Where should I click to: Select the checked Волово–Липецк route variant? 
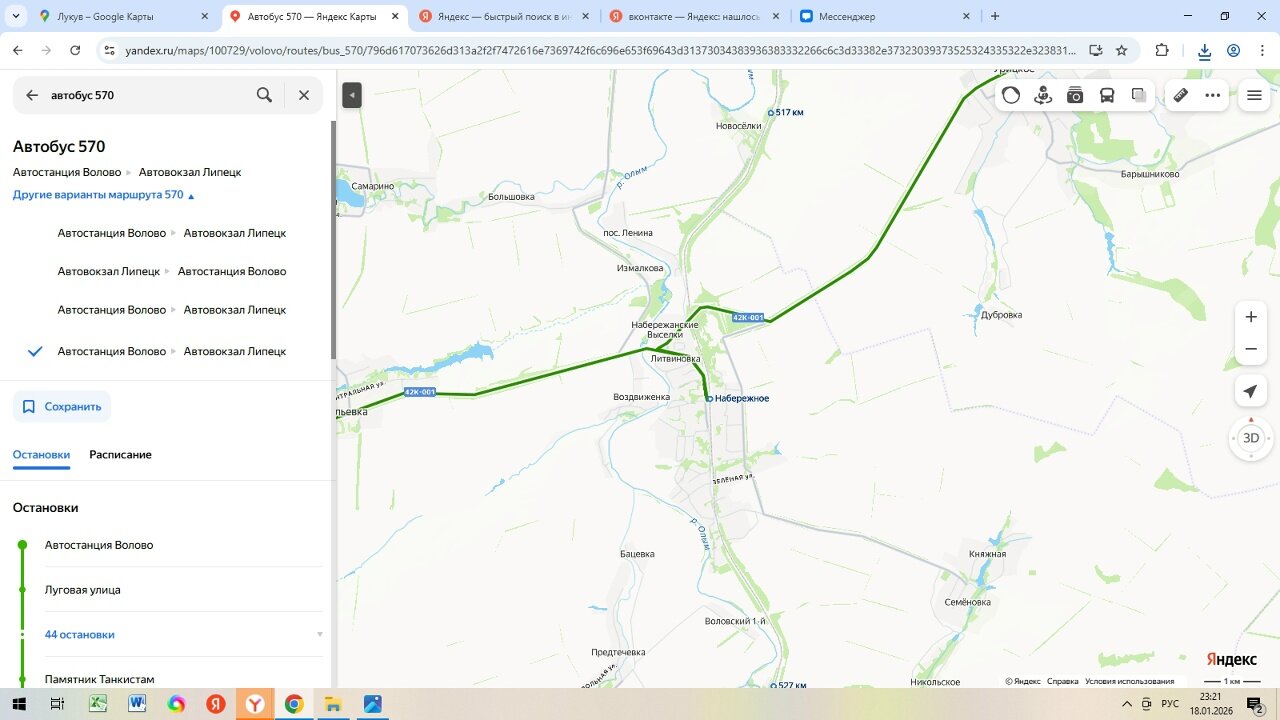(x=171, y=351)
